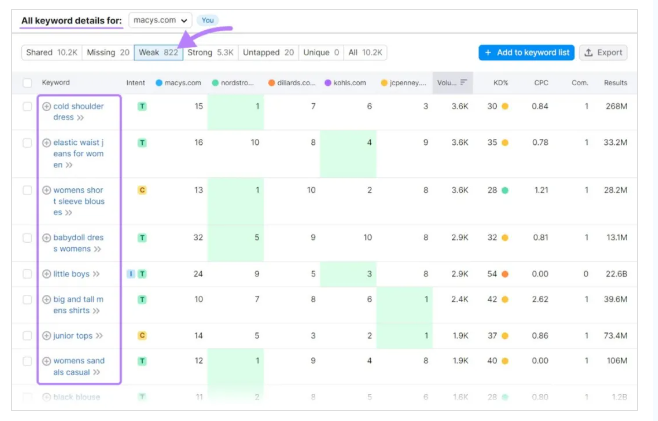658x421 pixels.
Task: Click plus icon beside elastic waist jeans keyword
Action: click(47, 143)
